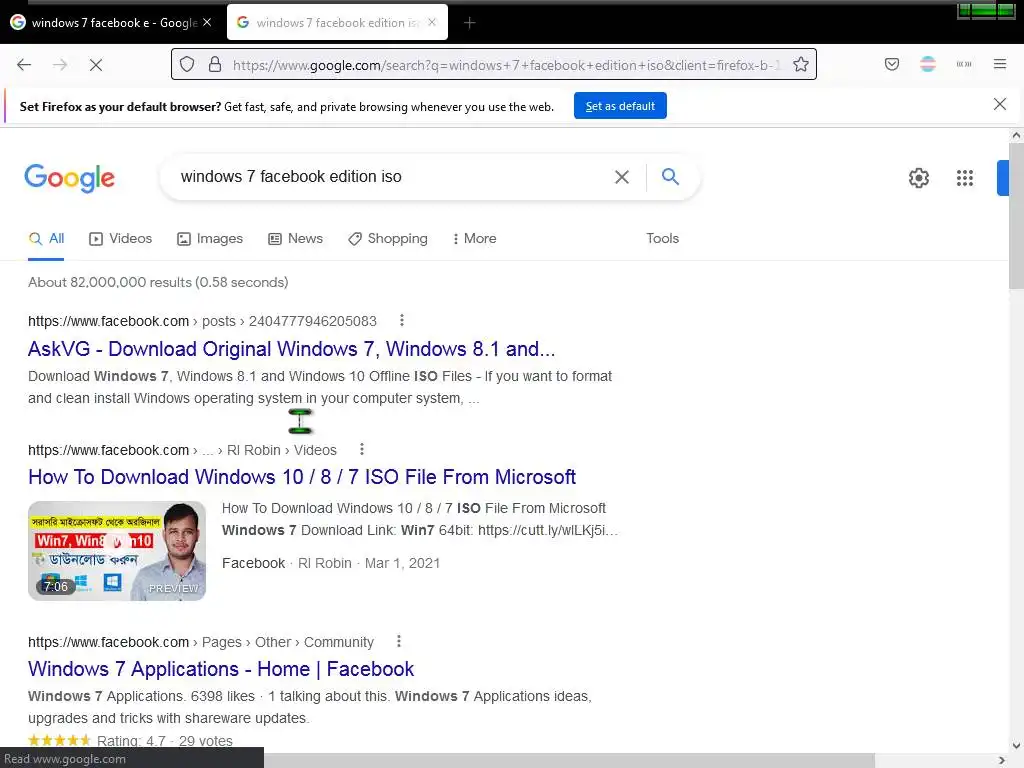Click the vertical scrollbar thumb
Image resolution: width=1024 pixels, height=768 pixels.
1016,216
